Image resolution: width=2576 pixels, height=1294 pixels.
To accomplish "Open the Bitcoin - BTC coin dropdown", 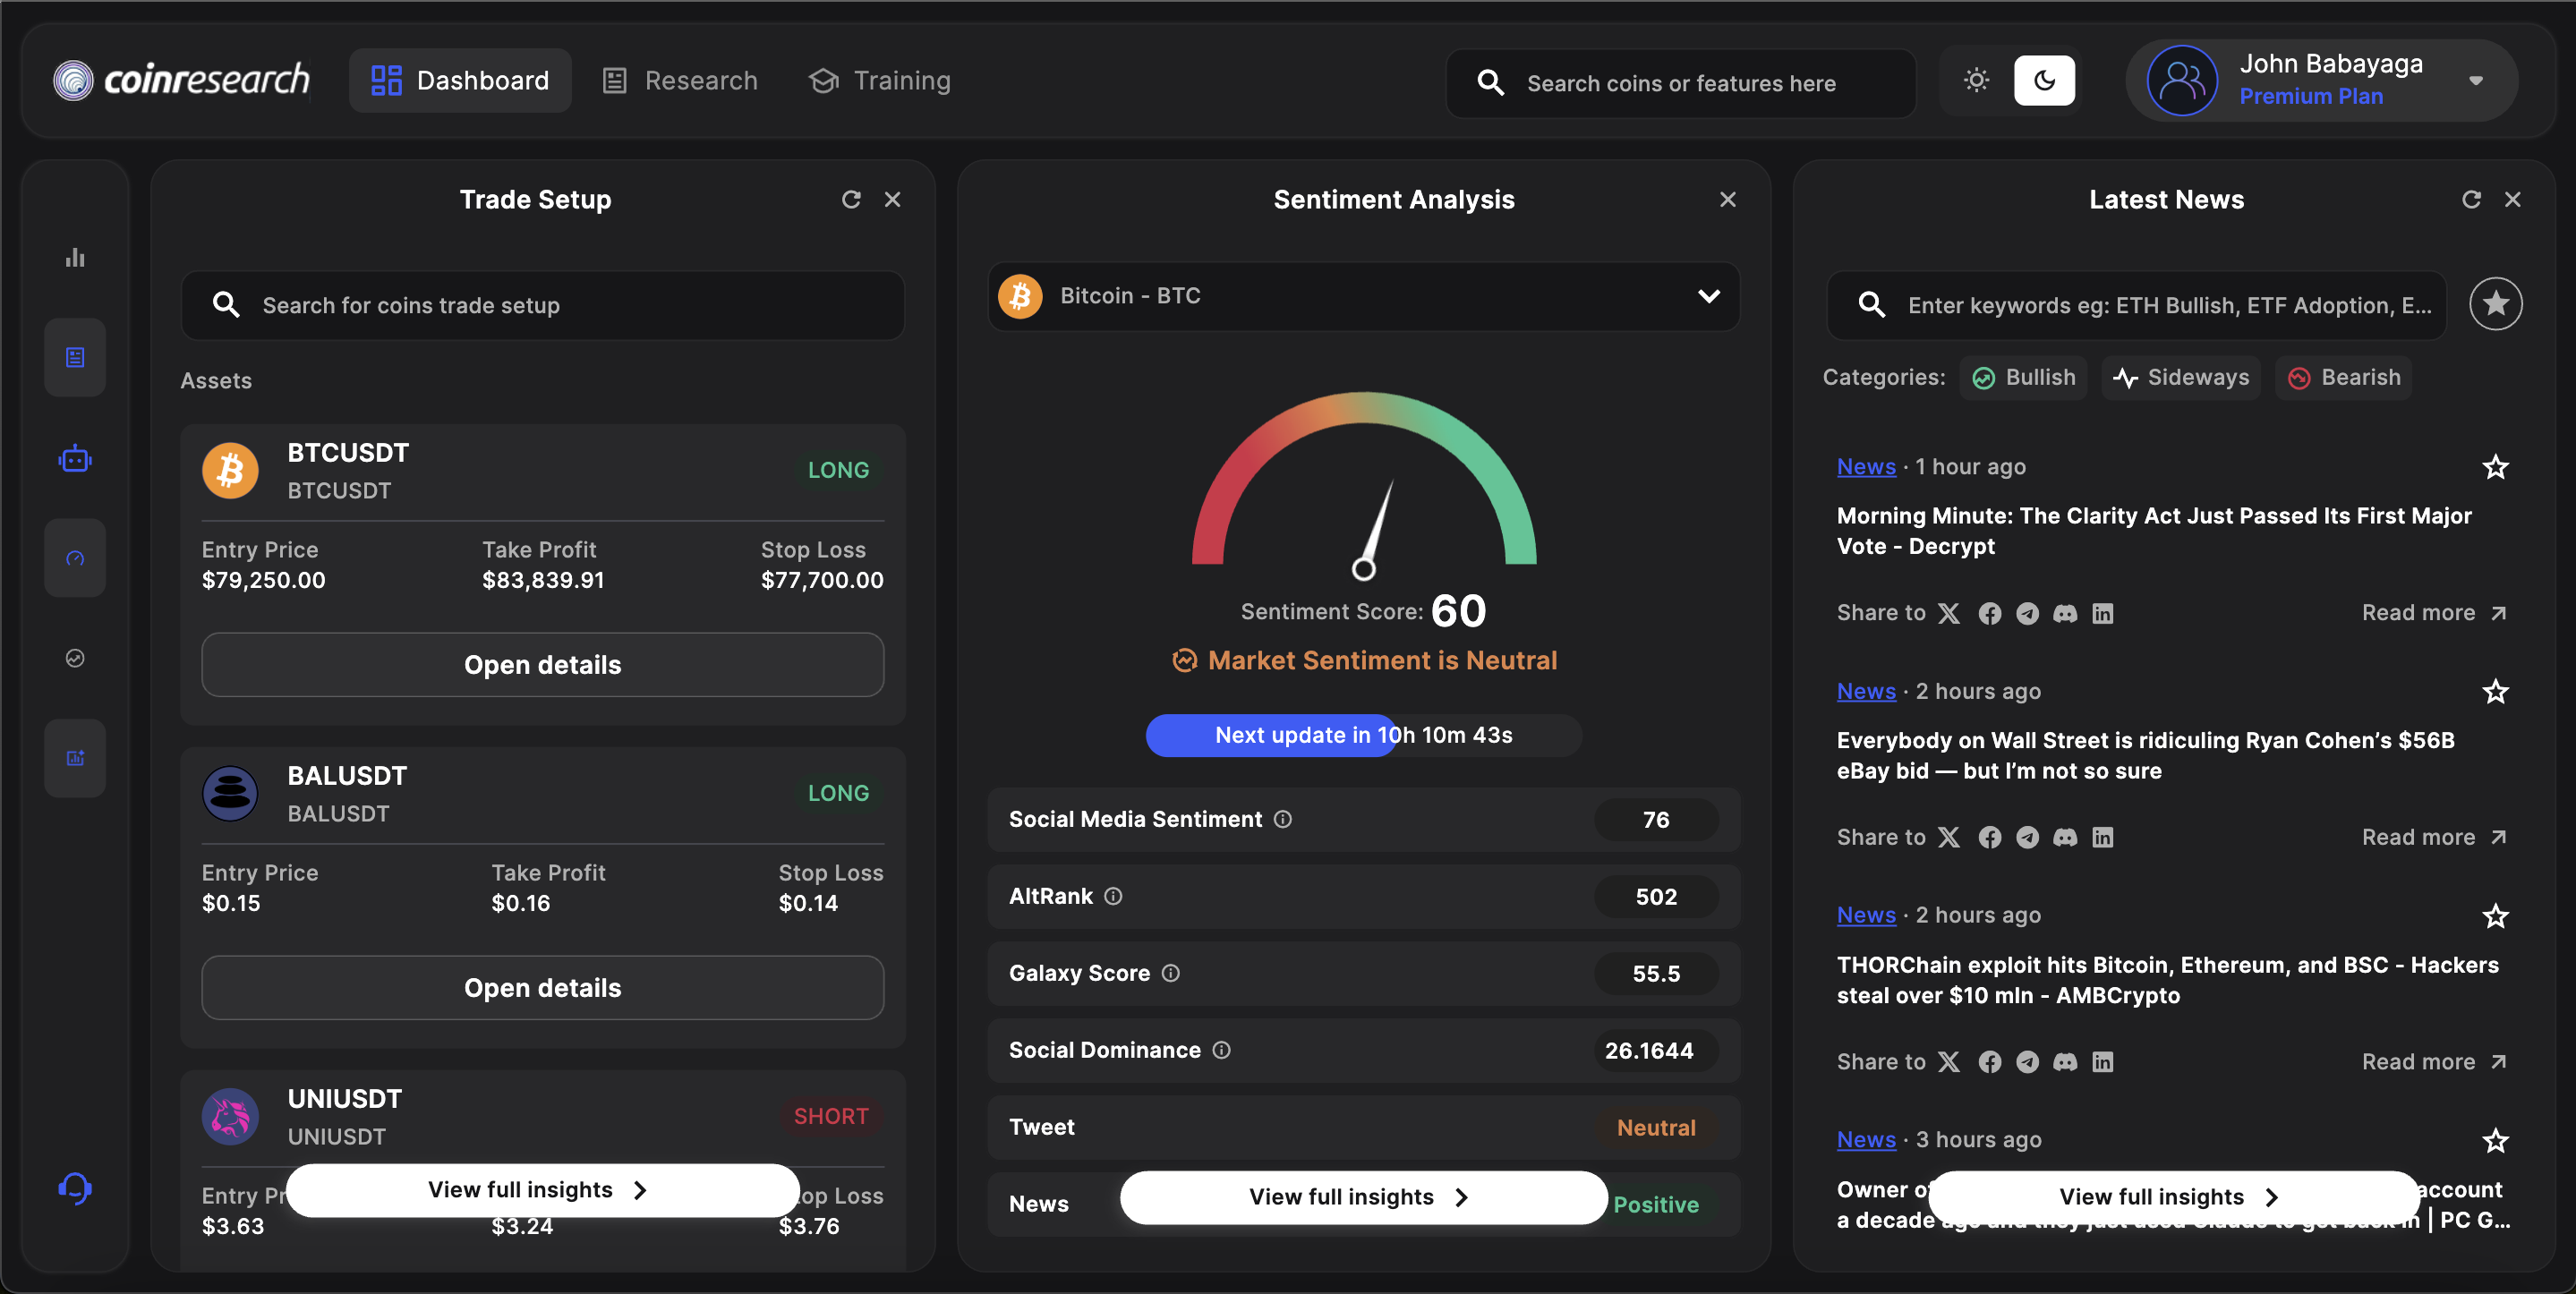I will pos(1364,296).
